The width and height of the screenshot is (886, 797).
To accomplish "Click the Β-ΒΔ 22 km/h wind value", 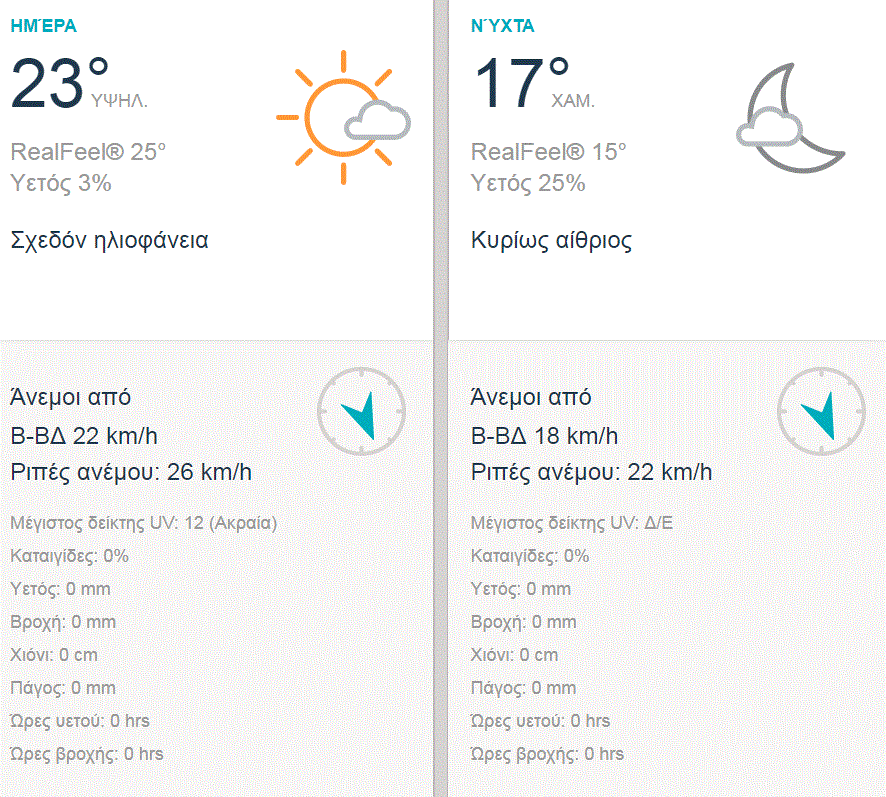I will click(x=84, y=436).
